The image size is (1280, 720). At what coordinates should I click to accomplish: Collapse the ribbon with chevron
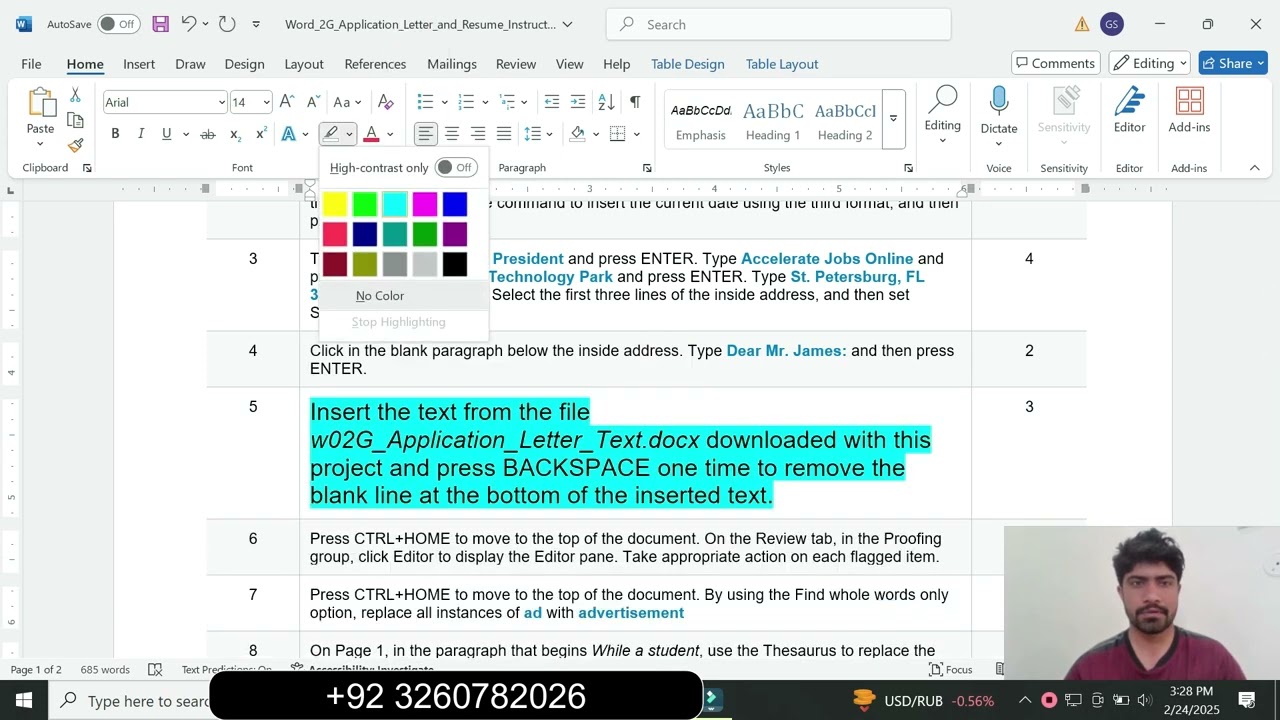(x=1254, y=168)
